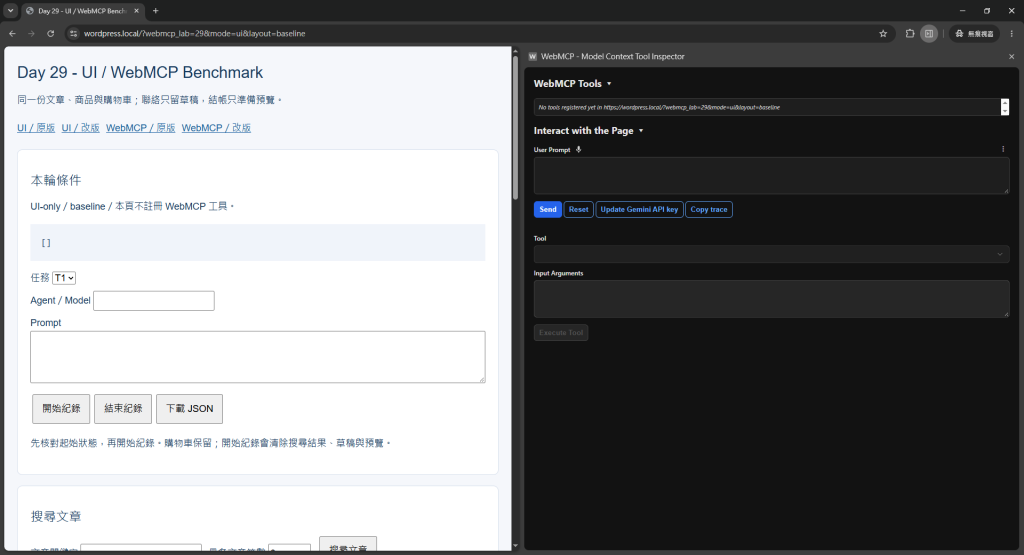Open the tab search dropdown arrow
The image size is (1024, 555).
10,10
